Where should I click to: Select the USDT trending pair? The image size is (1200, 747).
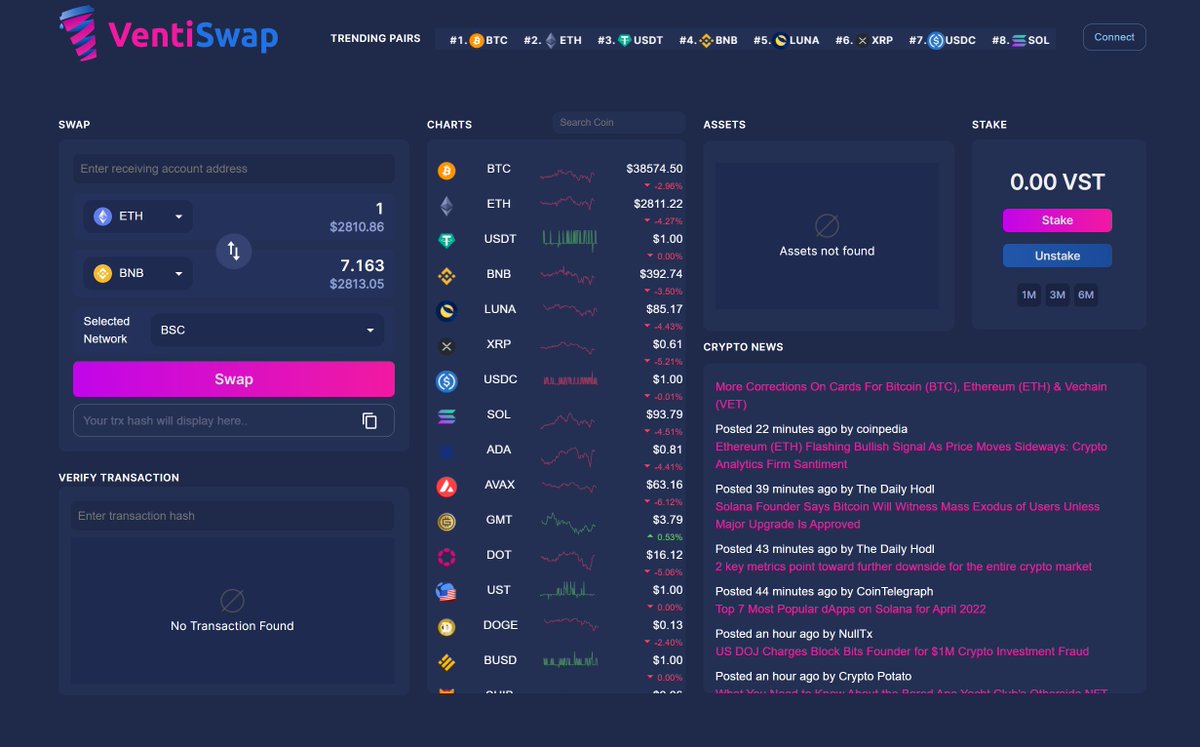pos(630,40)
